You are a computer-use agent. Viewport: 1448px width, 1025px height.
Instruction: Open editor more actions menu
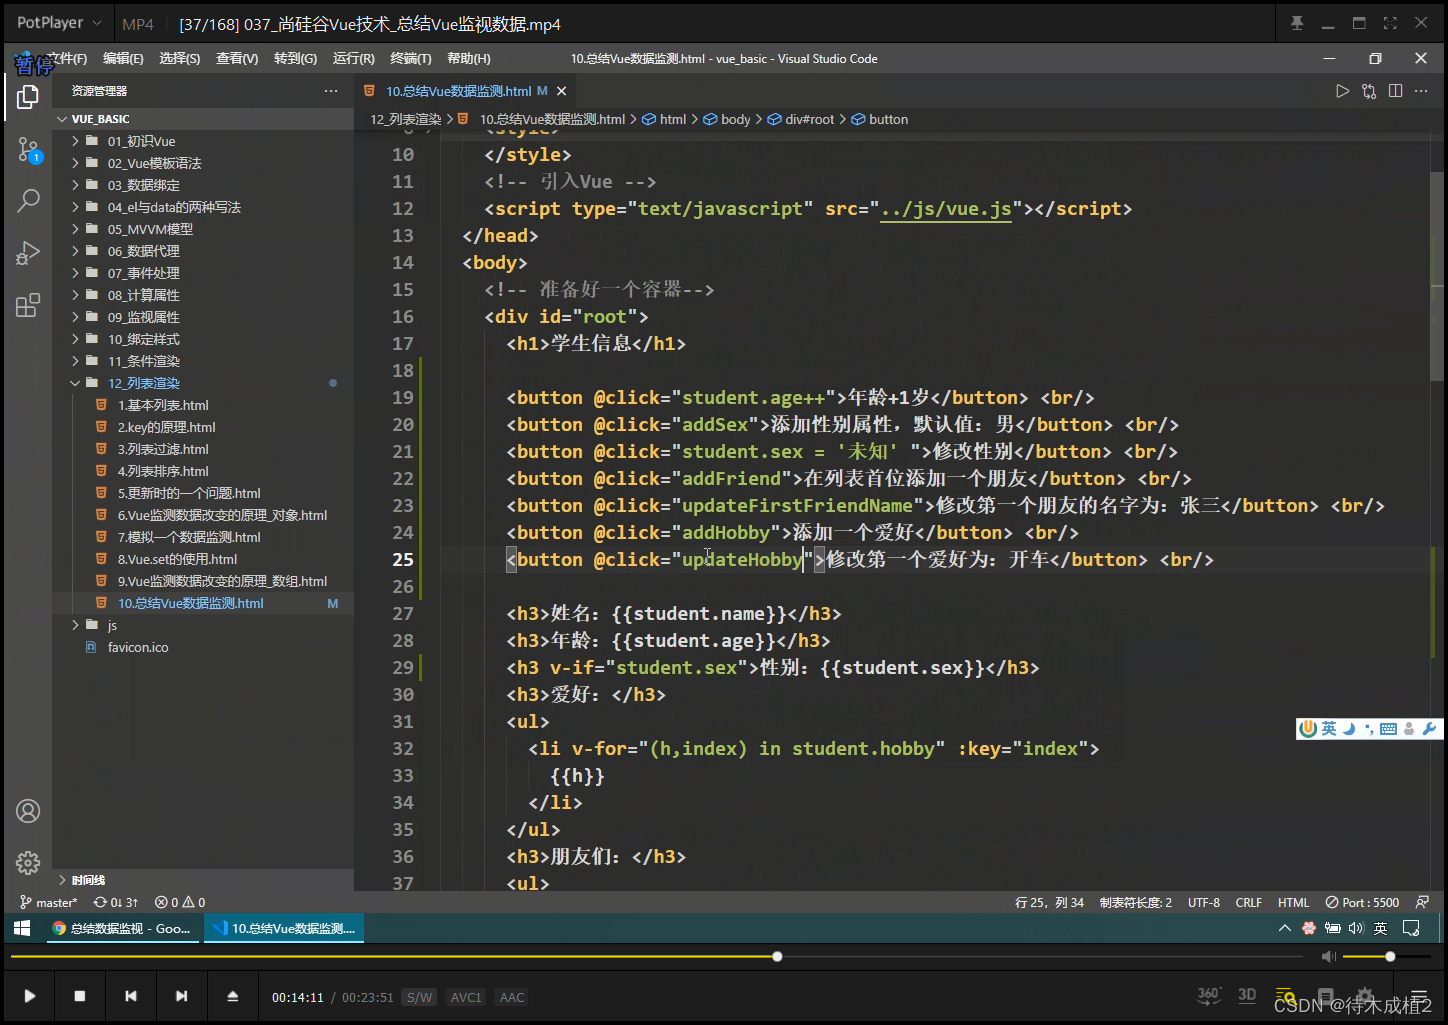(1422, 91)
